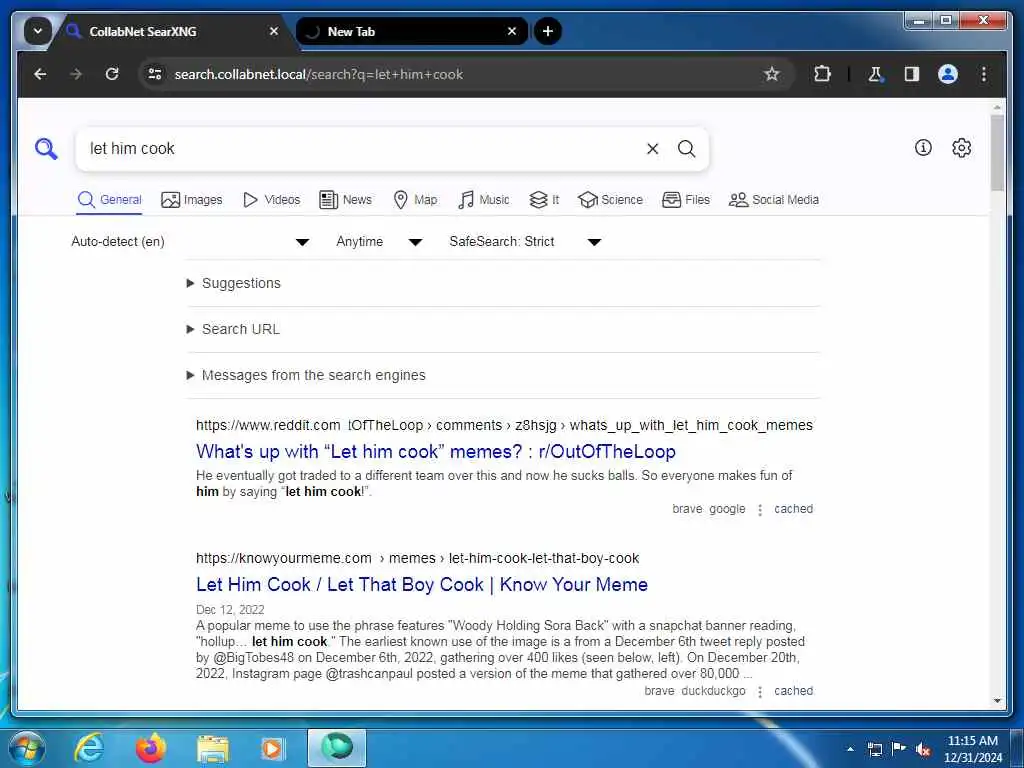1024x768 pixels.
Task: Launch Firefox from taskbar
Action: pos(151,748)
